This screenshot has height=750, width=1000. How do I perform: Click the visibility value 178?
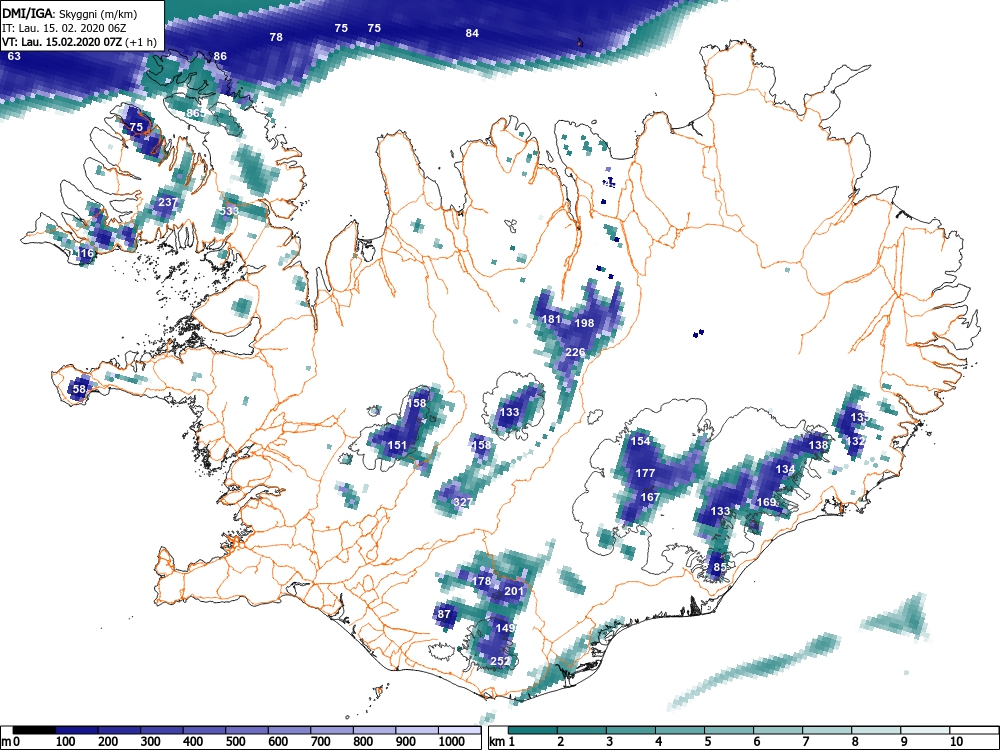(482, 581)
